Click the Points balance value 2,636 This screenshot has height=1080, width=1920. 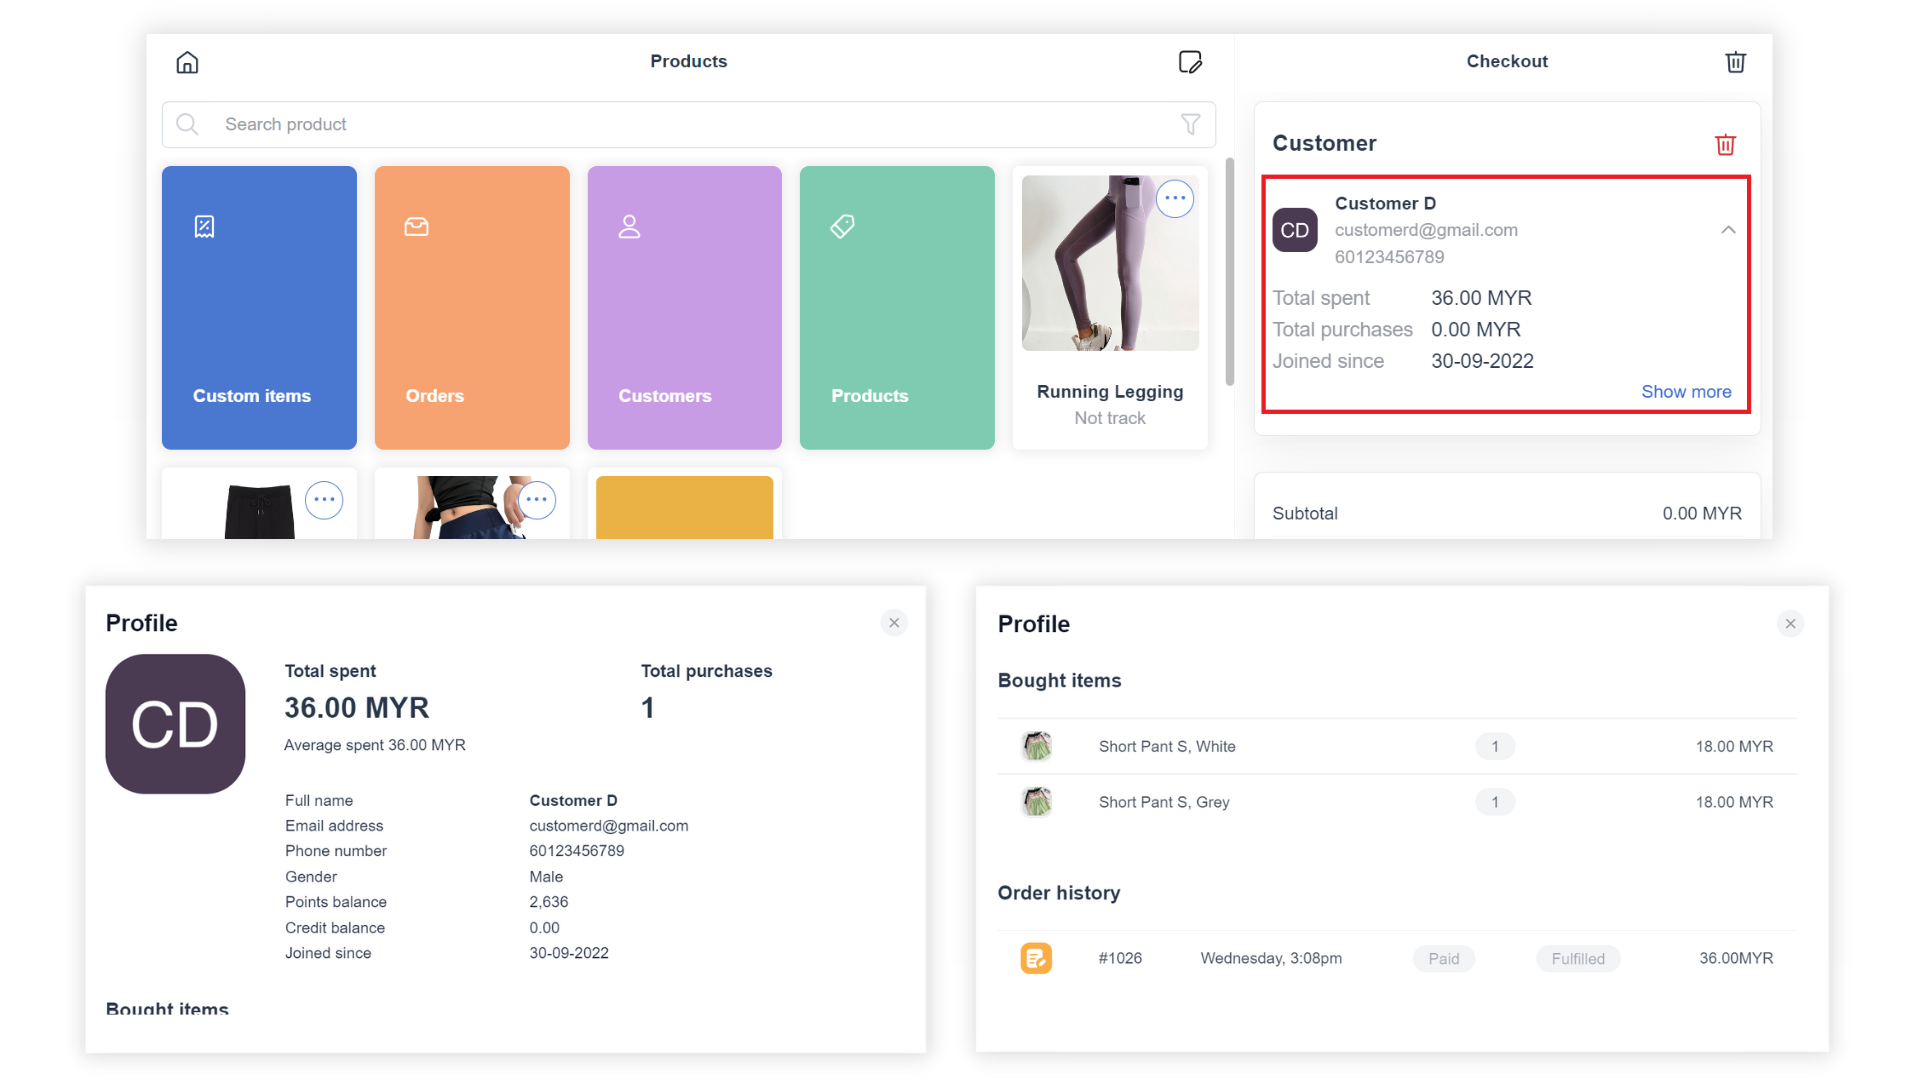(549, 902)
